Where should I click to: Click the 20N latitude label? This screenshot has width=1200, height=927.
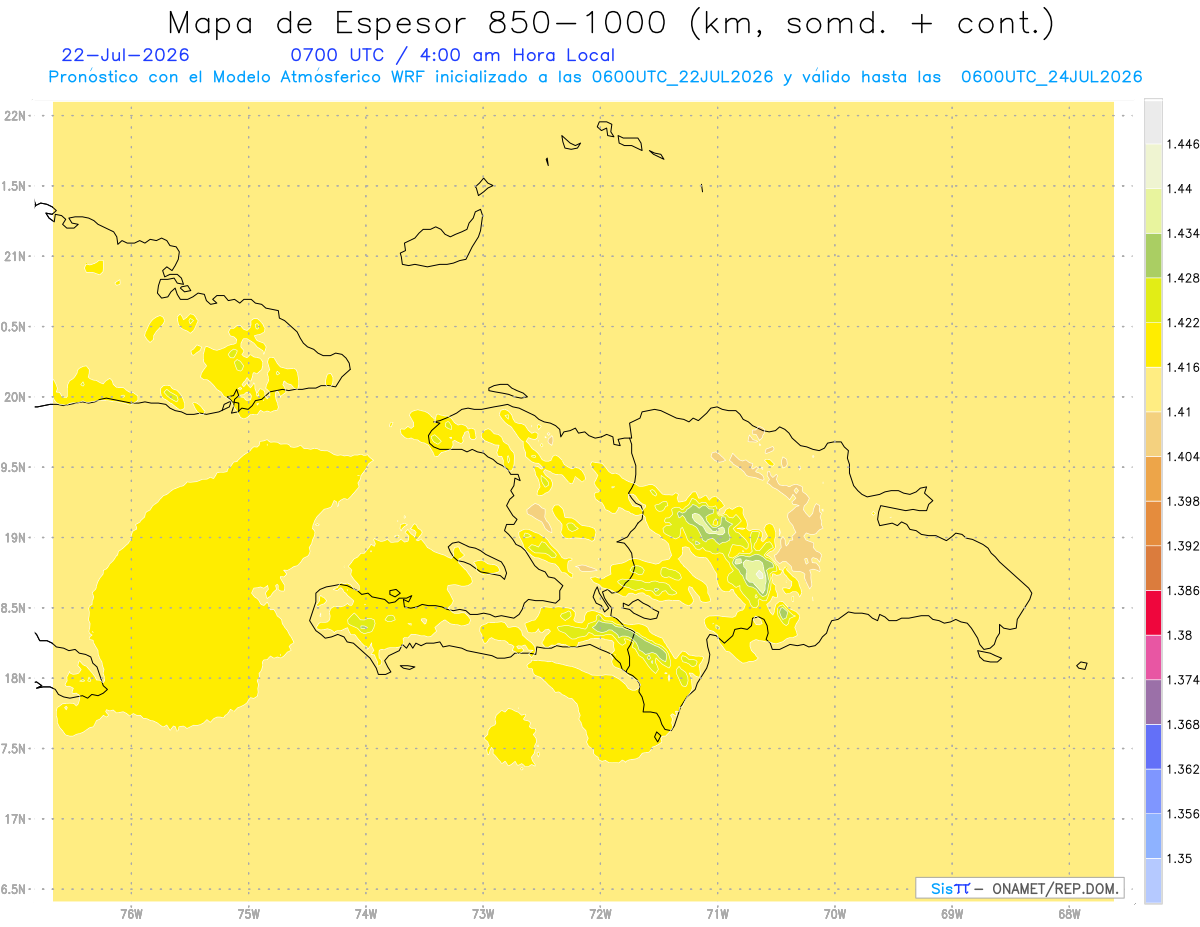[15, 397]
